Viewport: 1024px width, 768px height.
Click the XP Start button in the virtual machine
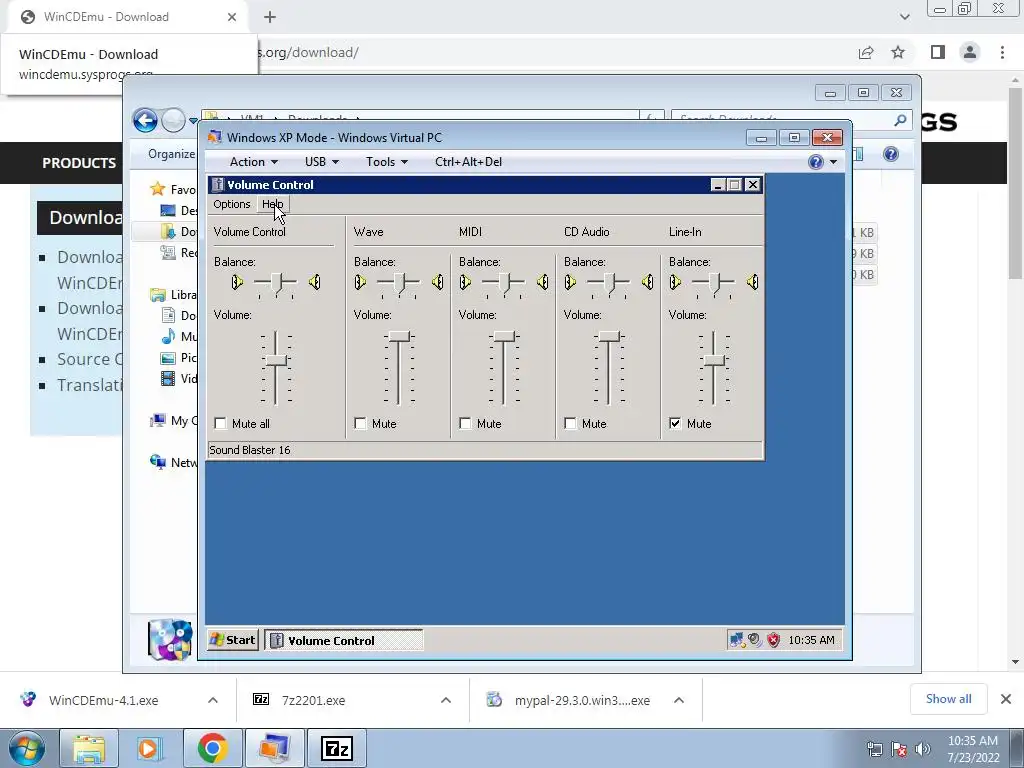pyautogui.click(x=232, y=640)
